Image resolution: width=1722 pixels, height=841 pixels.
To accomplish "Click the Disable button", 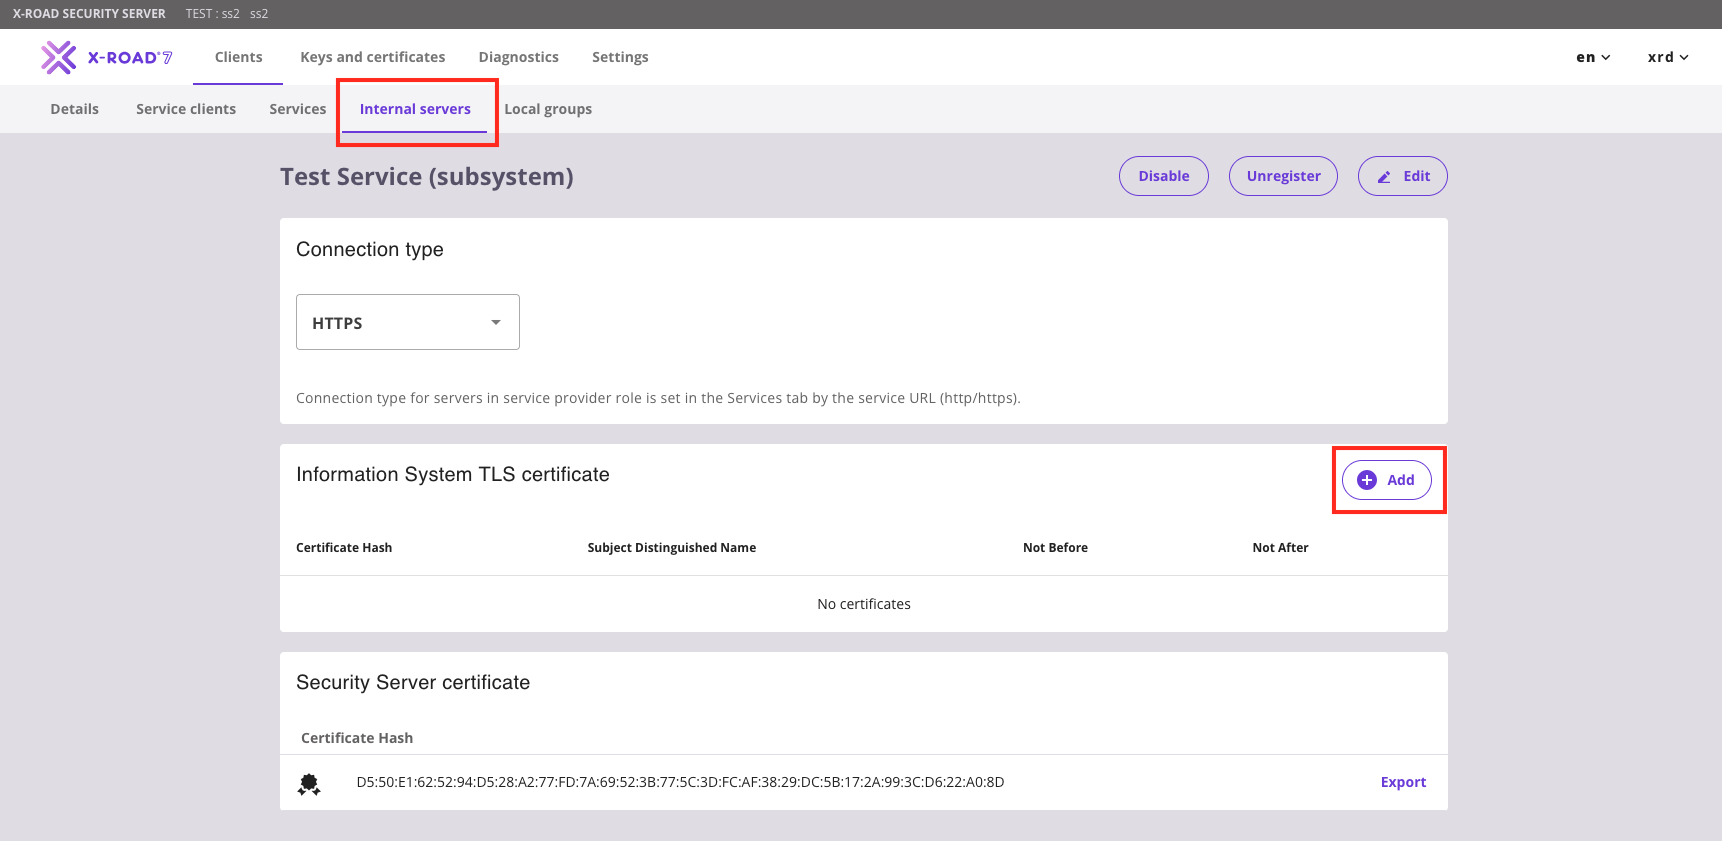I will (x=1164, y=176).
